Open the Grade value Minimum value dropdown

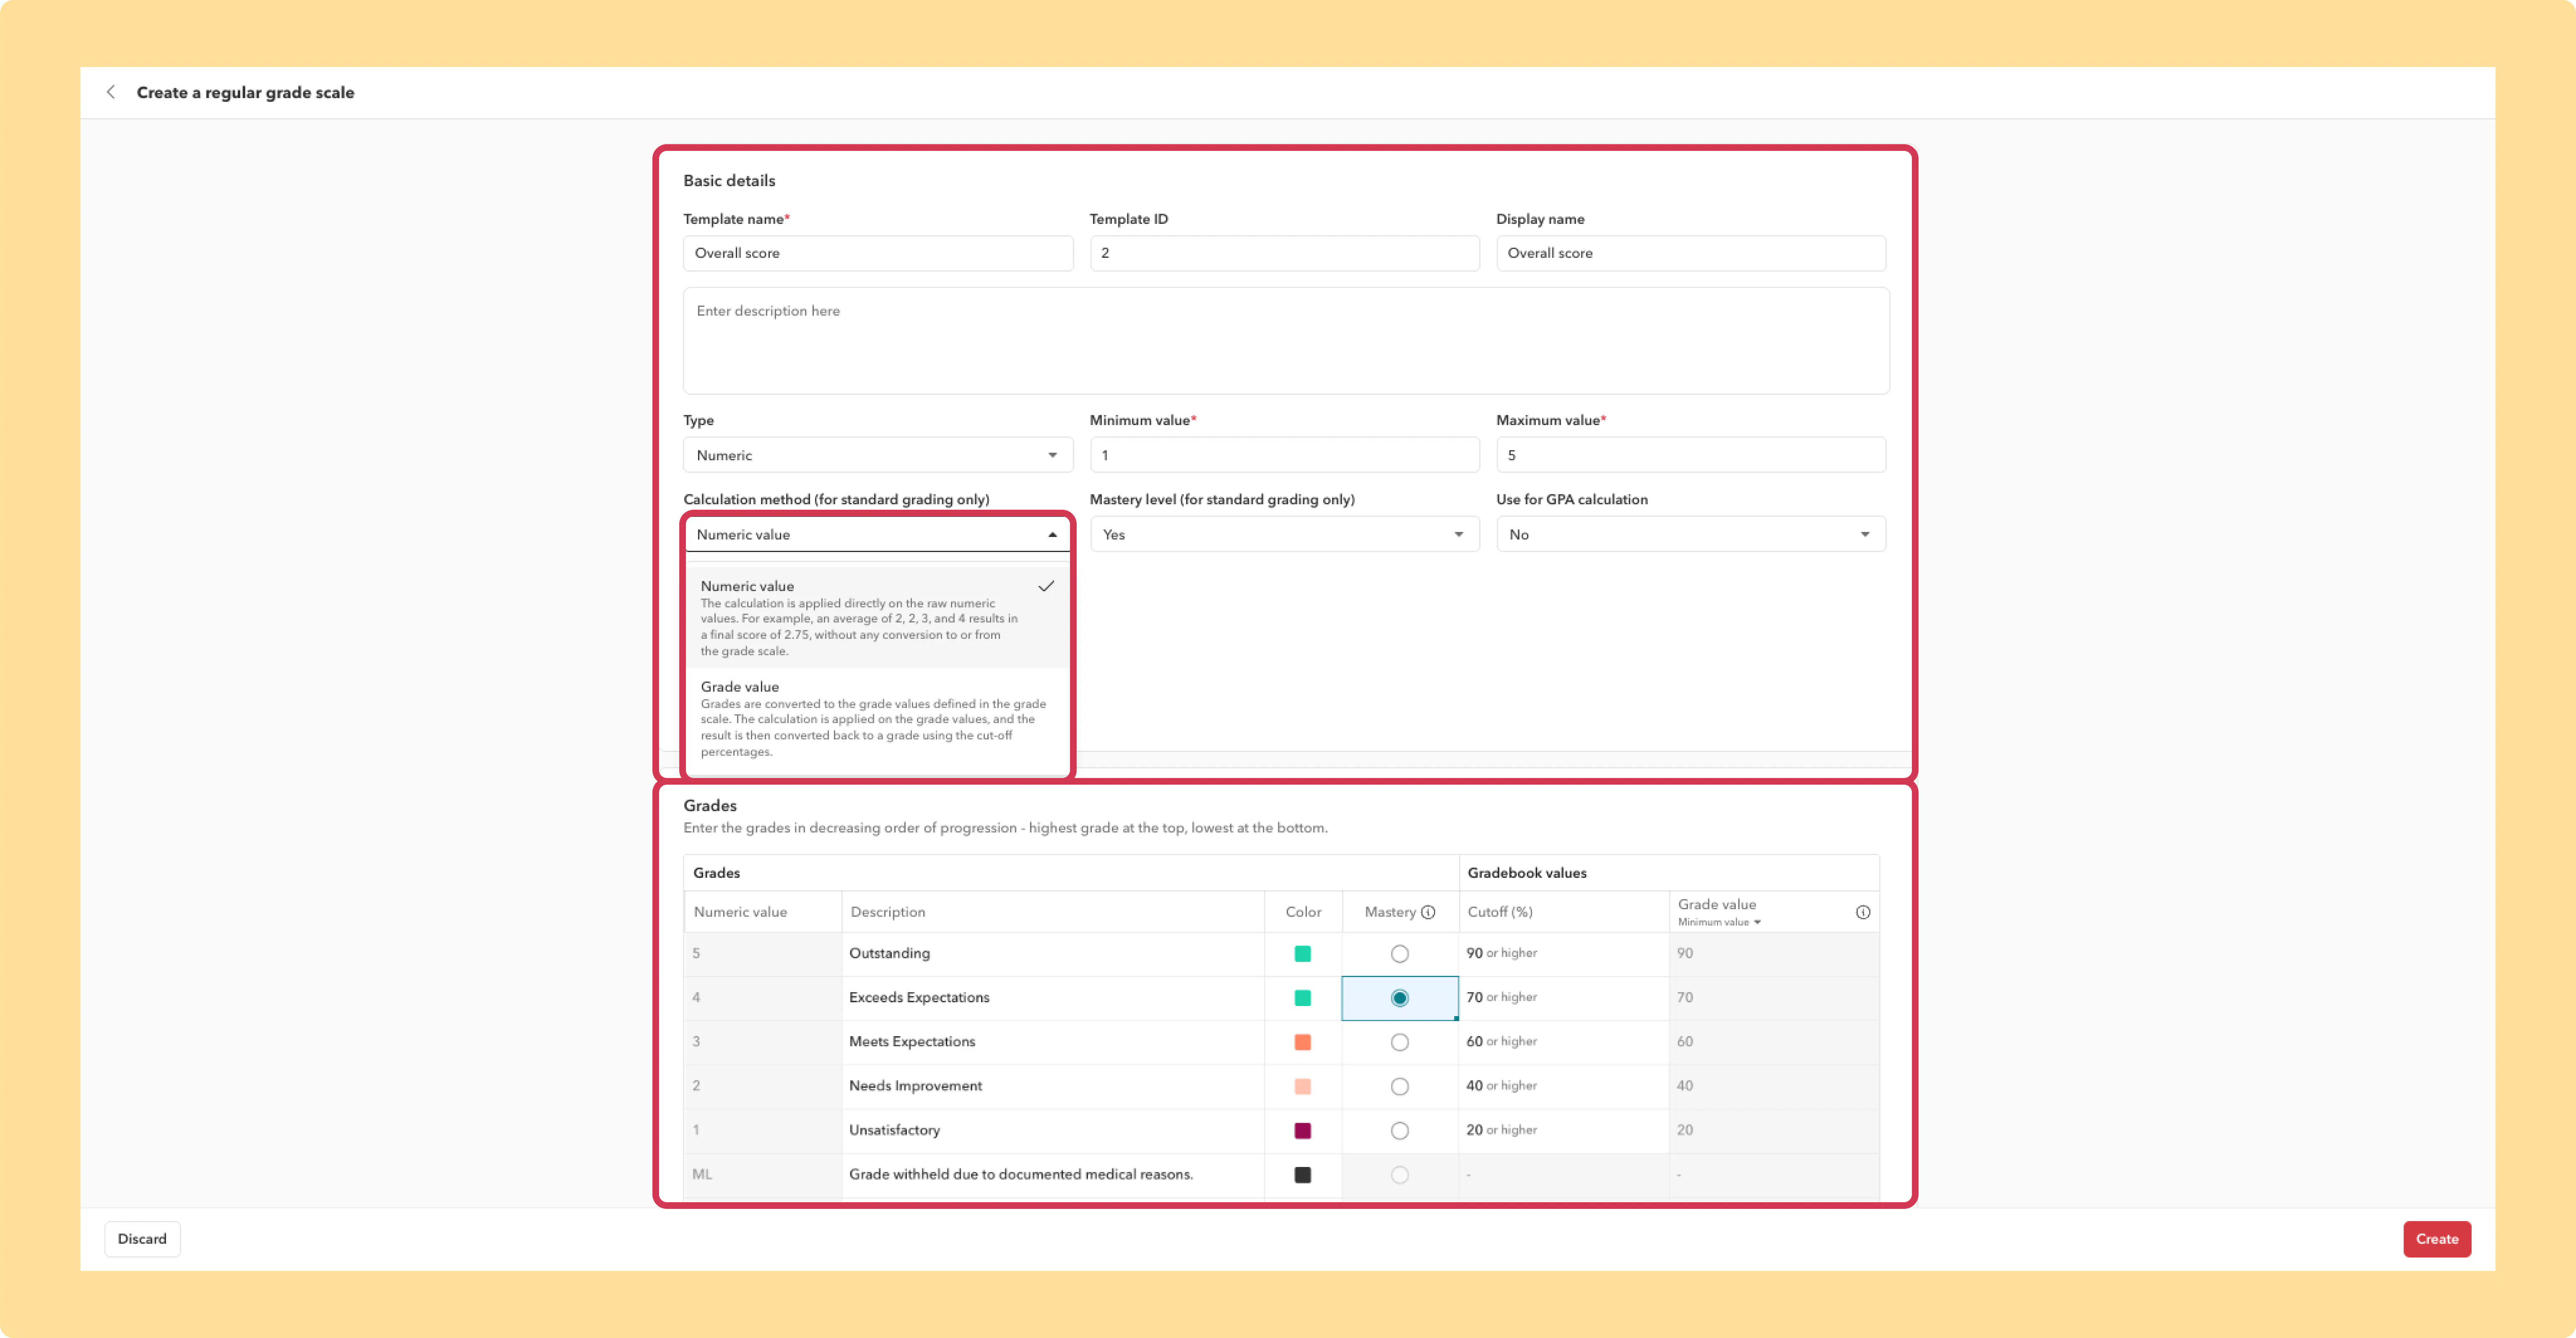tap(1719, 922)
